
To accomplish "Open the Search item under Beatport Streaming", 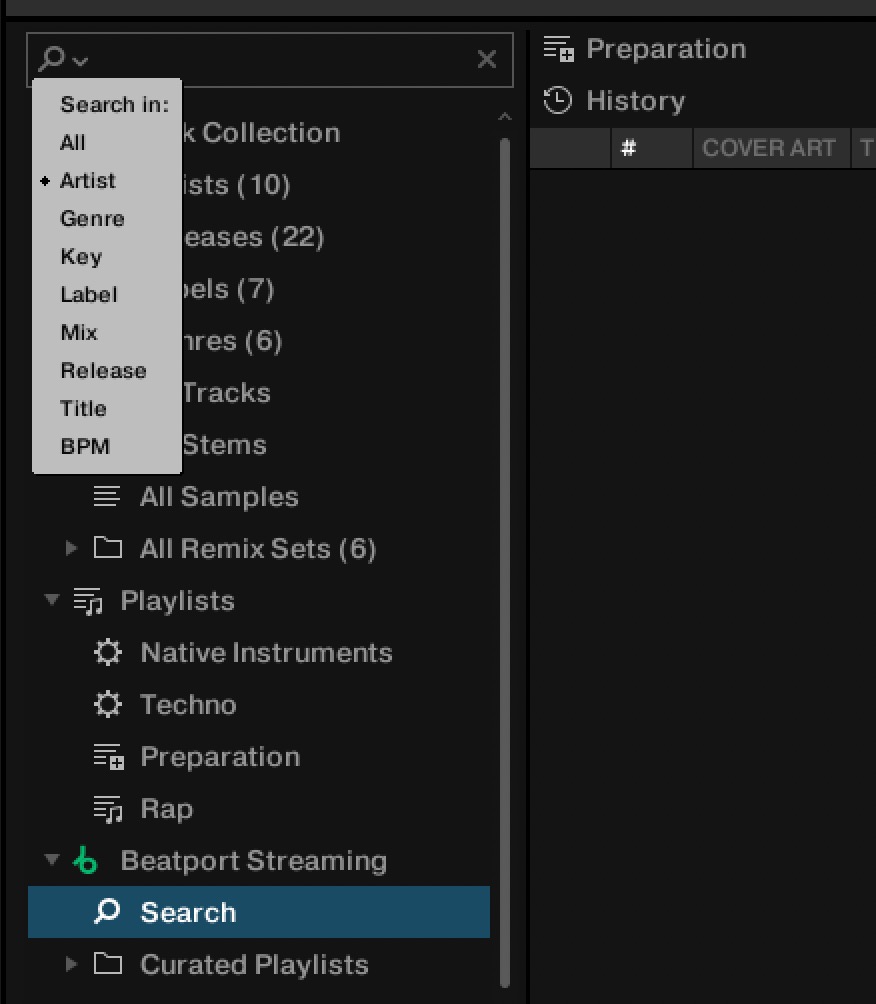I will [188, 912].
